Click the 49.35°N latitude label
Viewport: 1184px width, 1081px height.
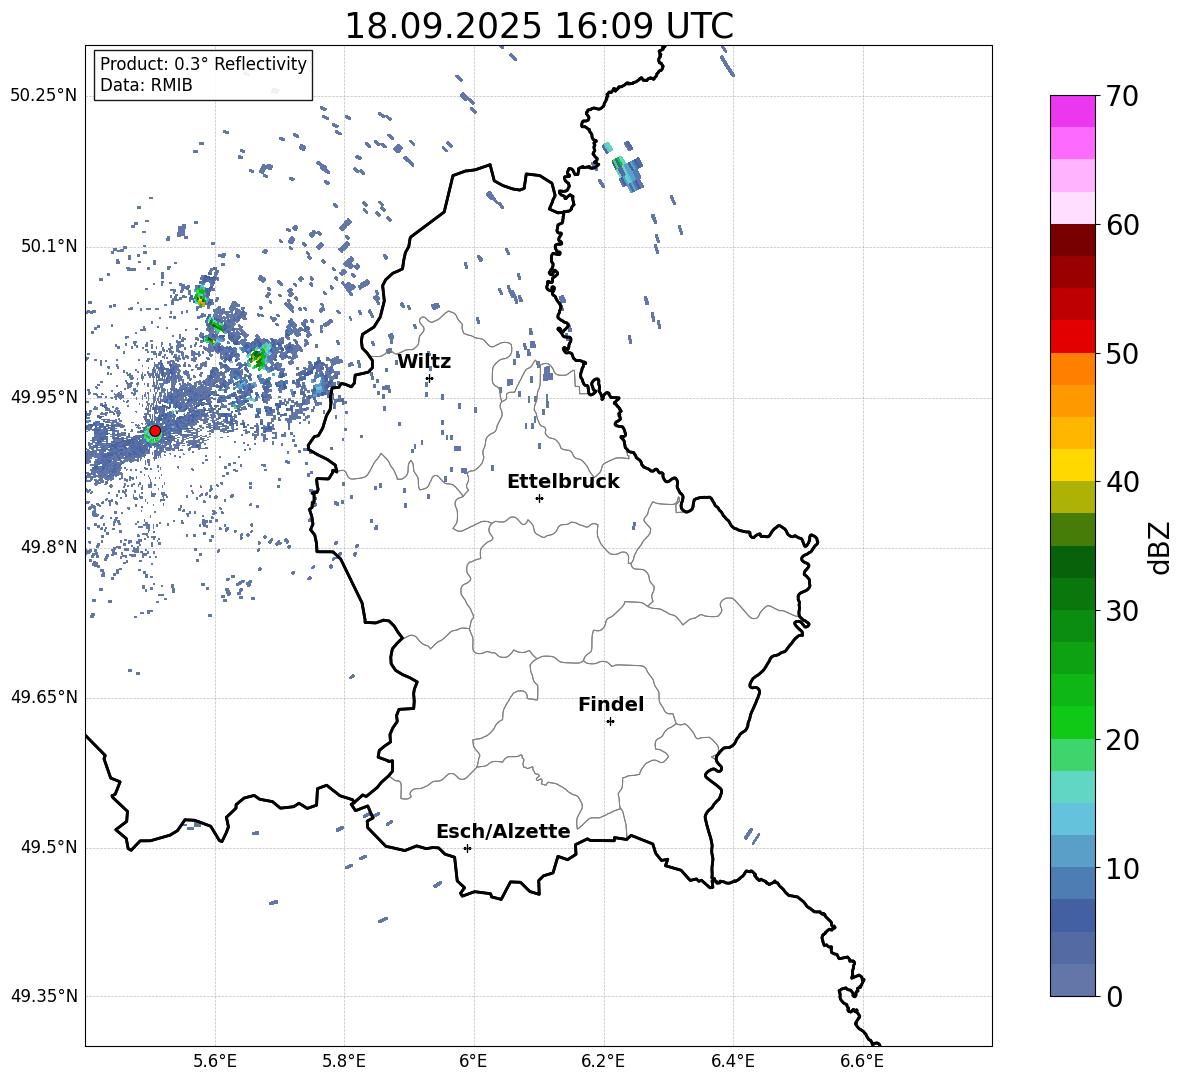pyautogui.click(x=44, y=996)
